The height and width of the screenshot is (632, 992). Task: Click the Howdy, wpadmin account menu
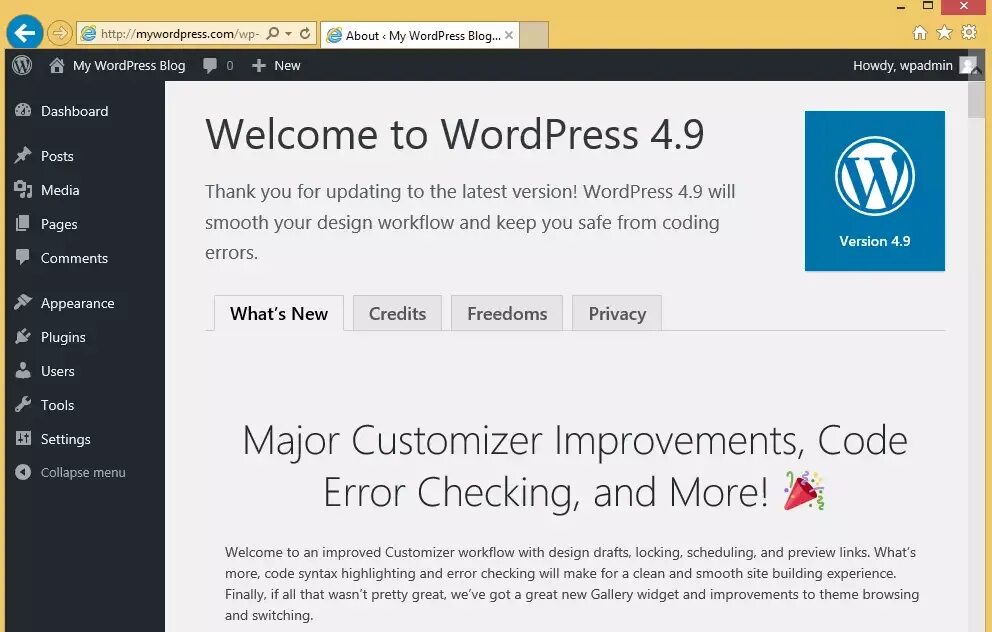(903, 65)
